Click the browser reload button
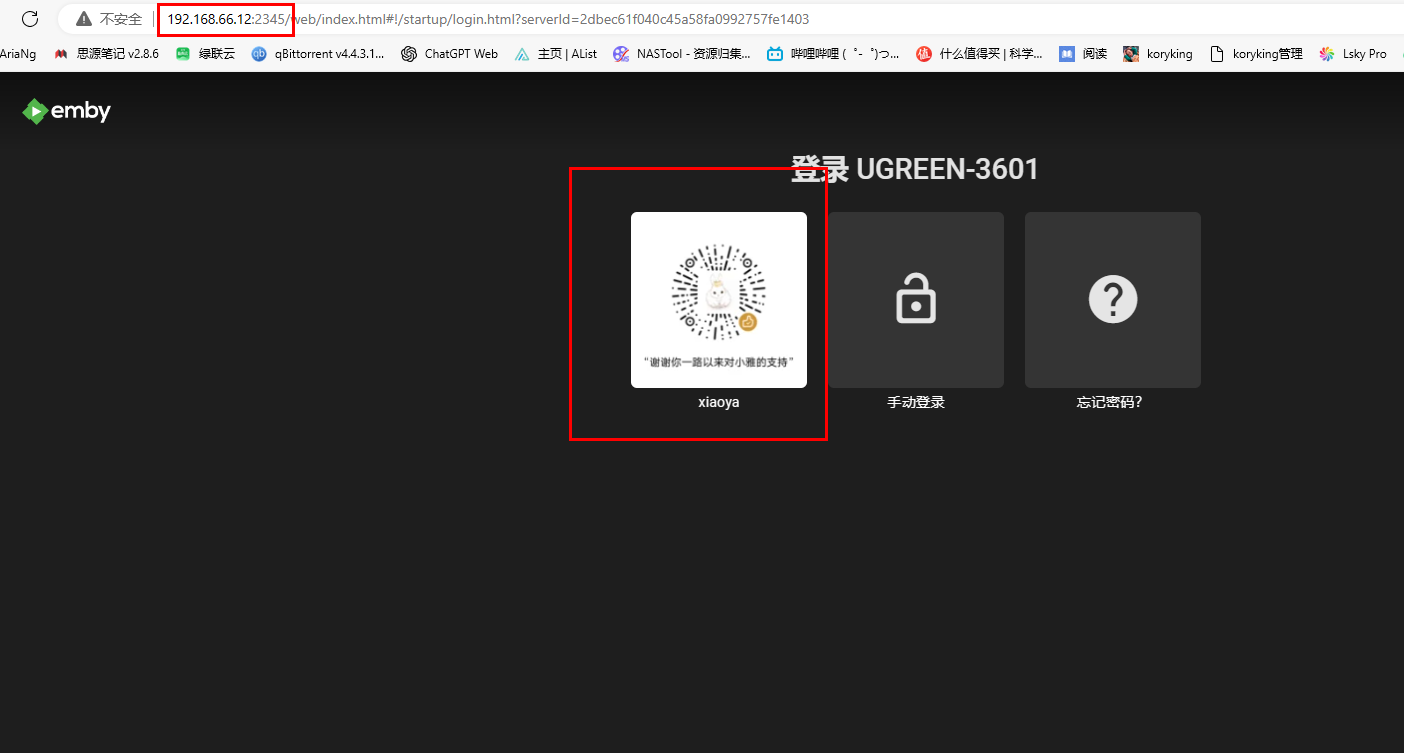The height and width of the screenshot is (753, 1404). (30, 19)
